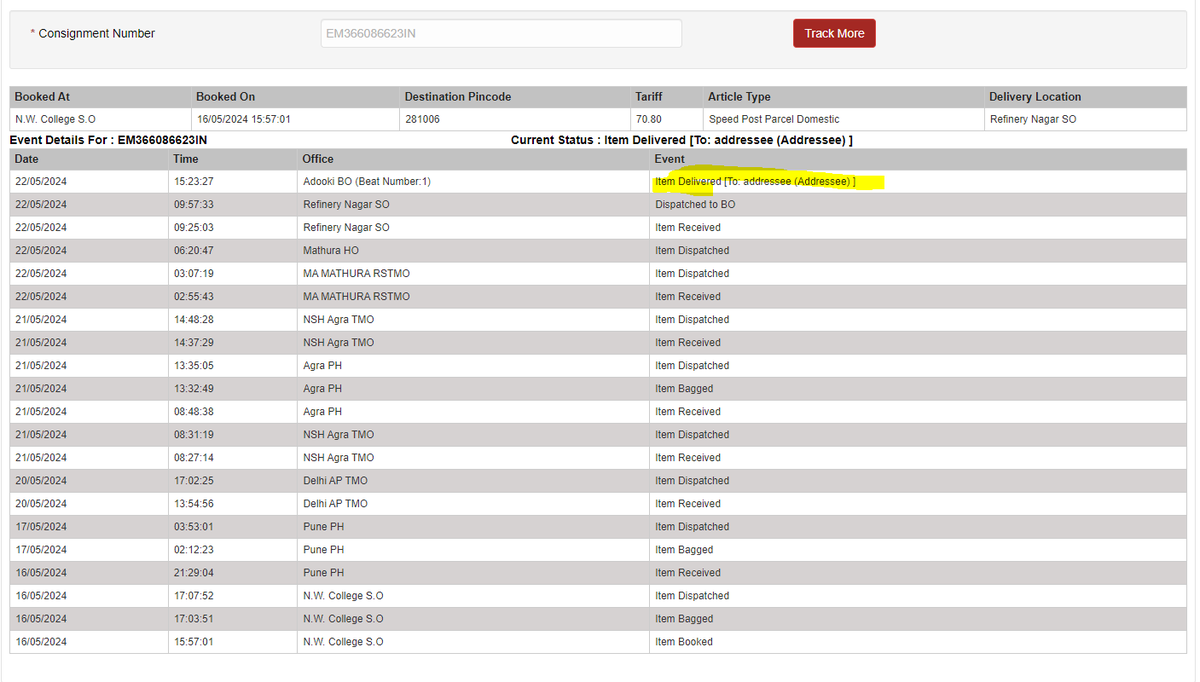Select Item Bagged event at 13:32:49
The image size is (1200, 682).
[x=918, y=389]
